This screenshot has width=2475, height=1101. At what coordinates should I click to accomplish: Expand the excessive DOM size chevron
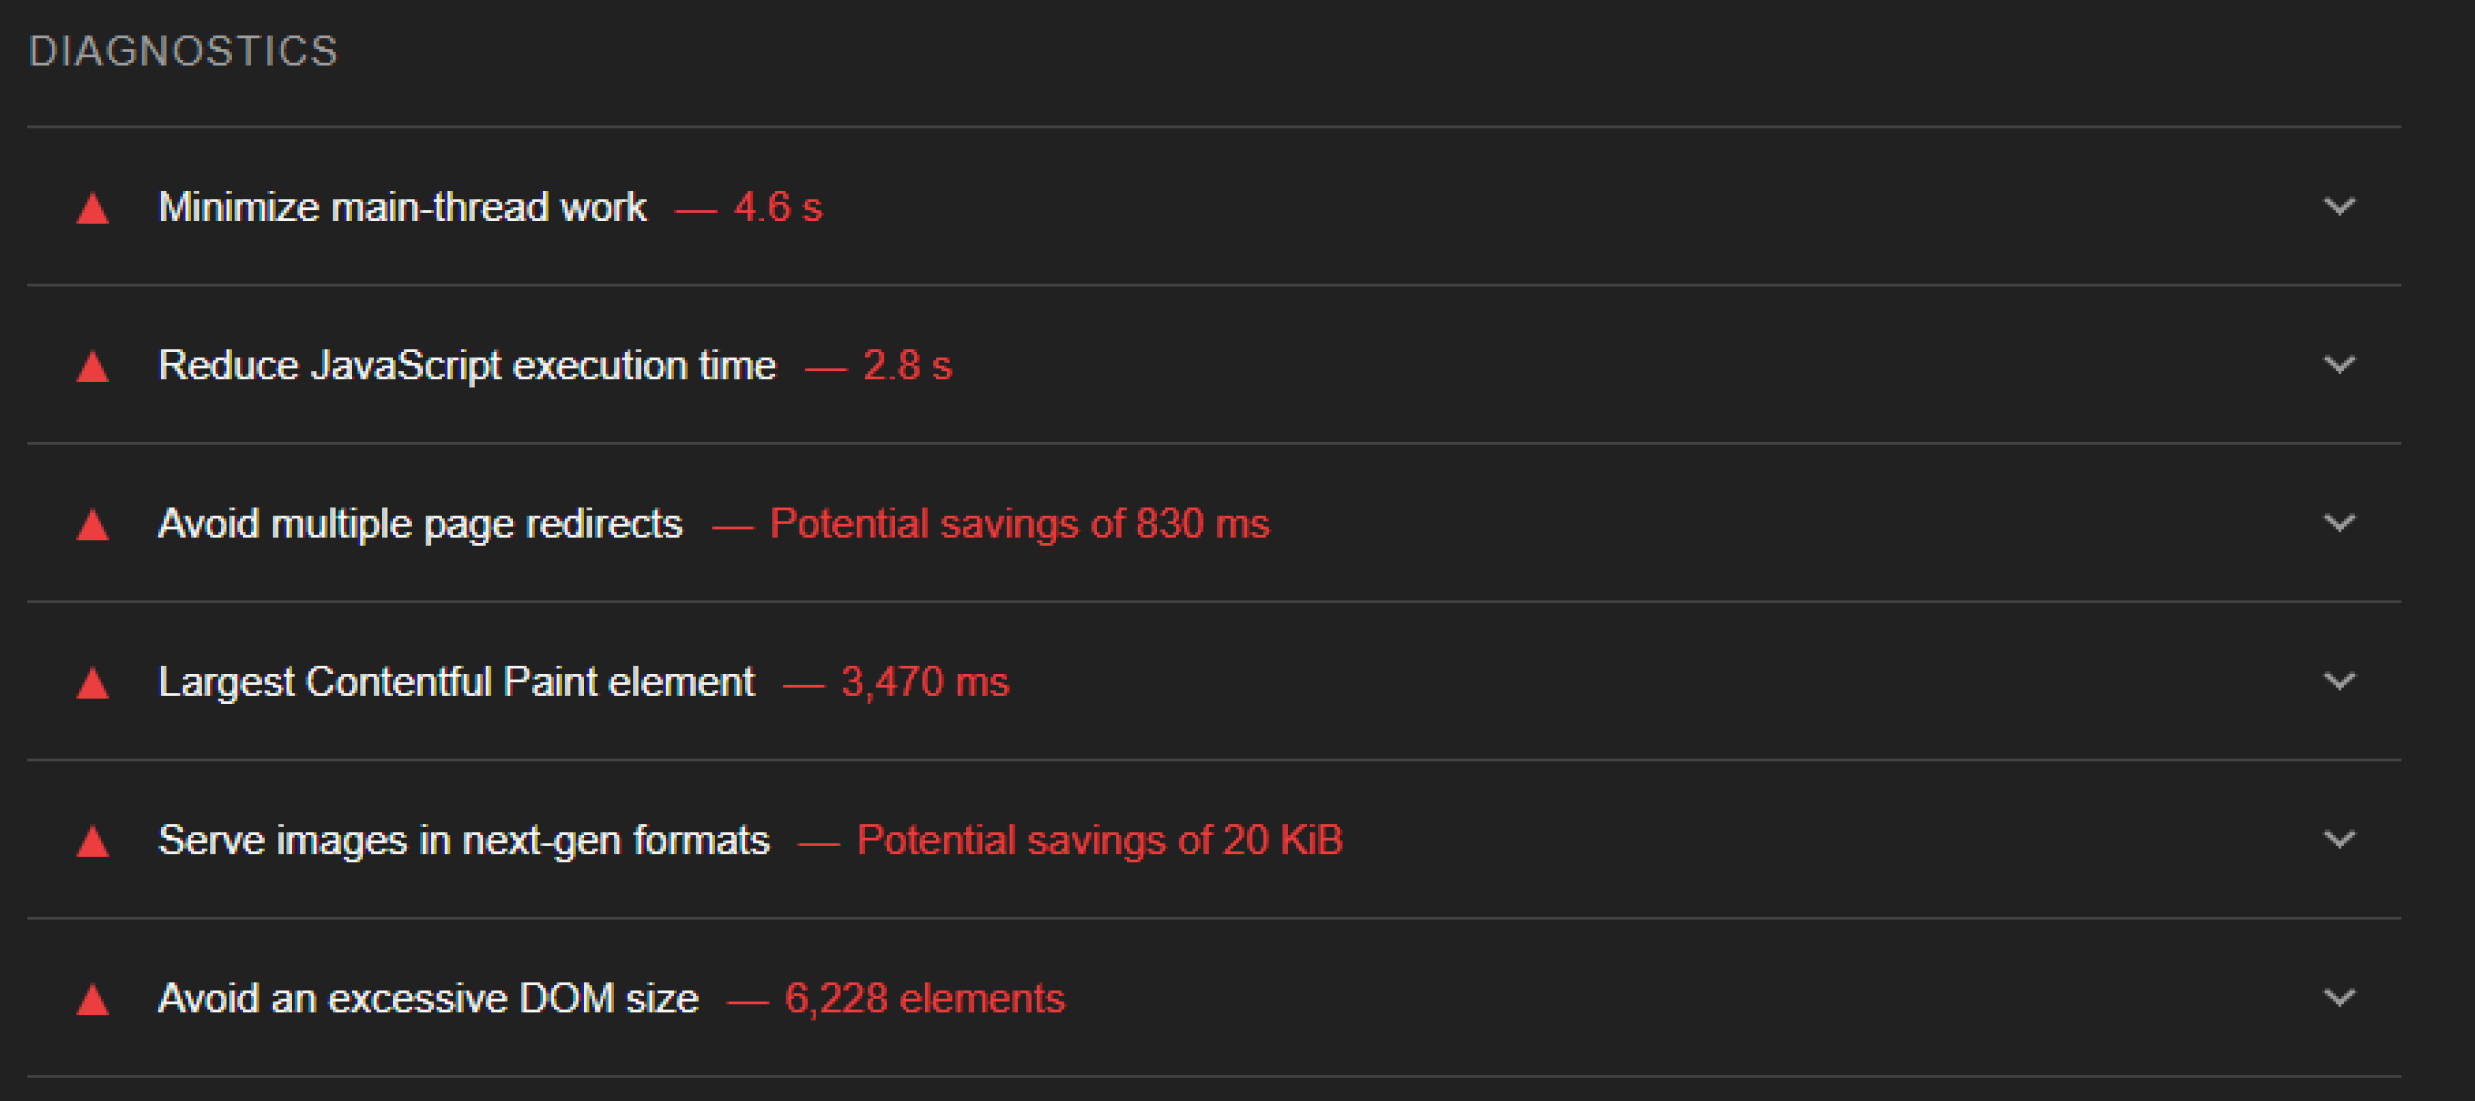[x=2339, y=998]
